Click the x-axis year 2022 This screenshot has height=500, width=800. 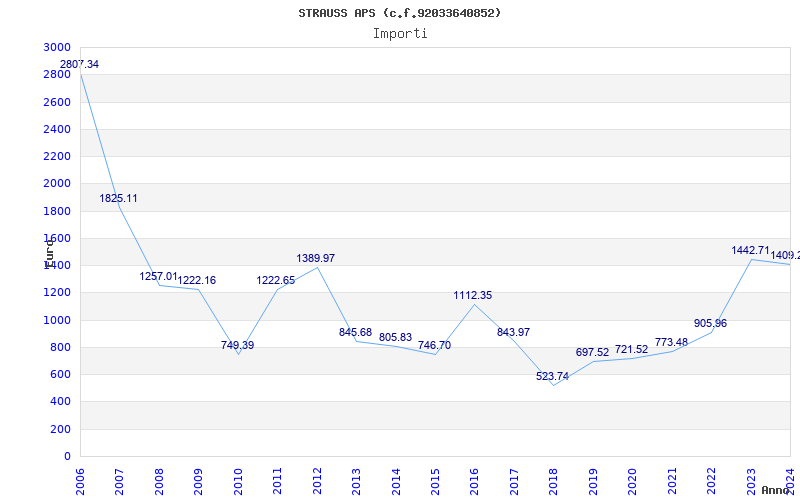[712, 482]
